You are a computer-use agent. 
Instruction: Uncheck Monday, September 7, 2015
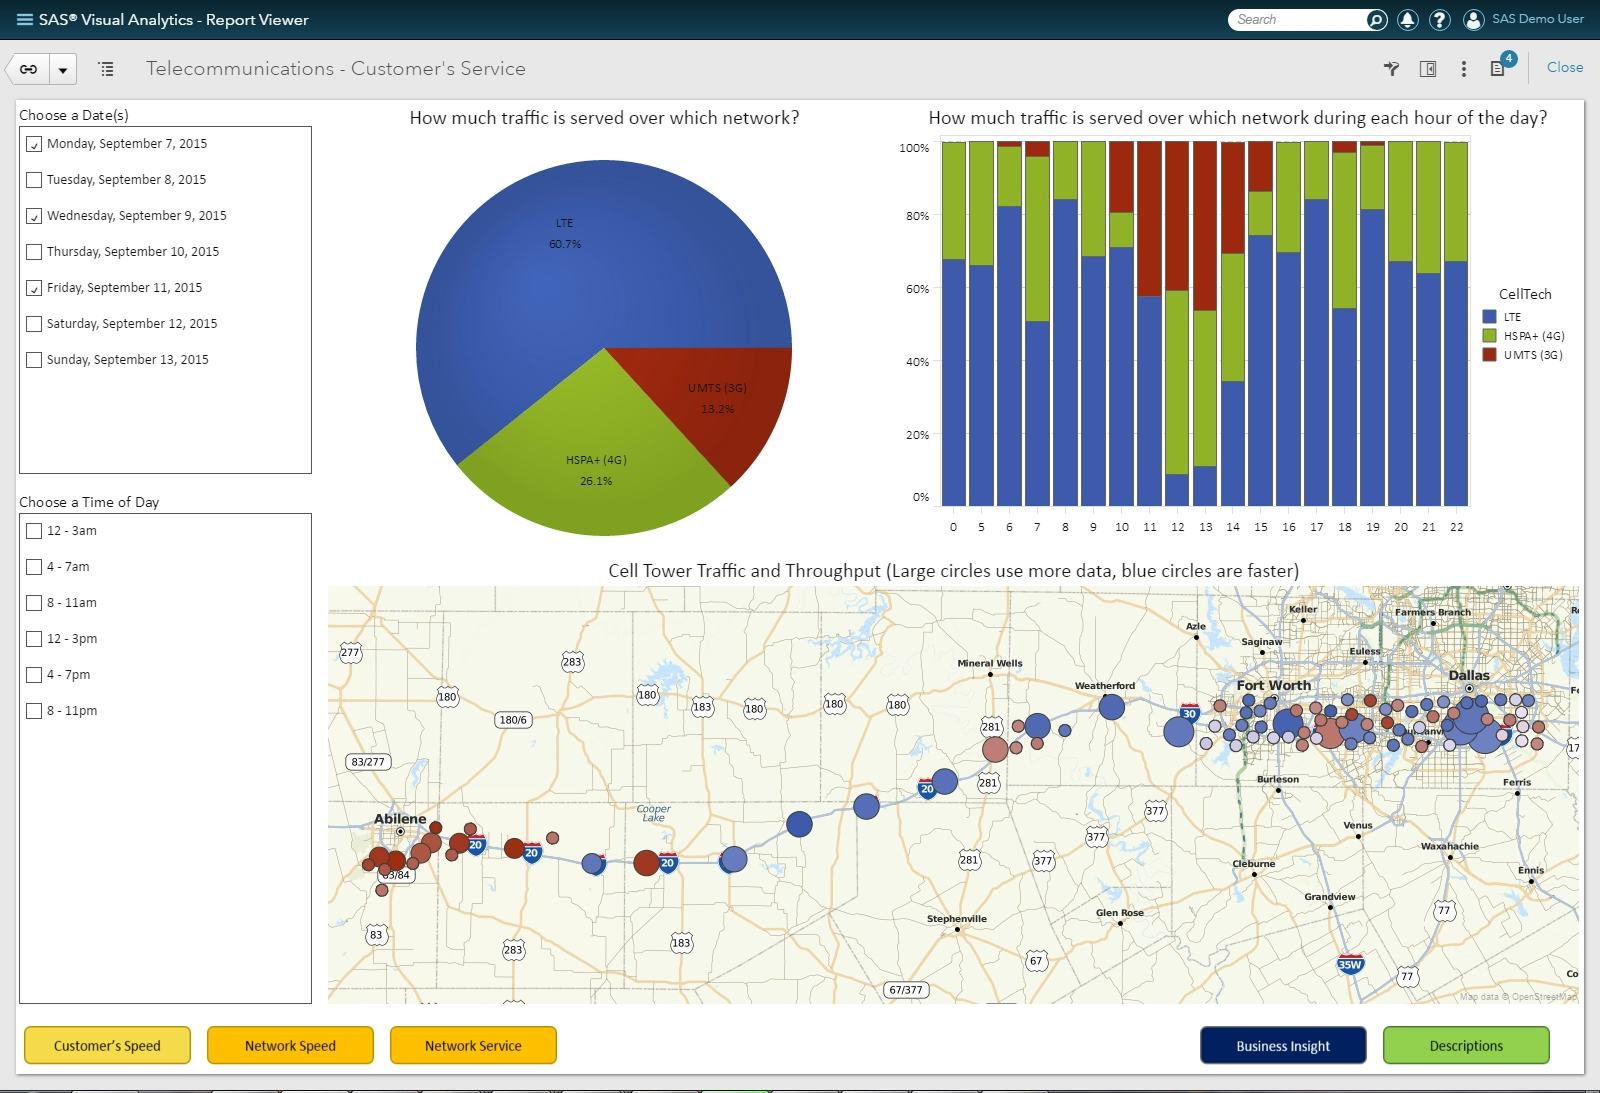click(34, 144)
